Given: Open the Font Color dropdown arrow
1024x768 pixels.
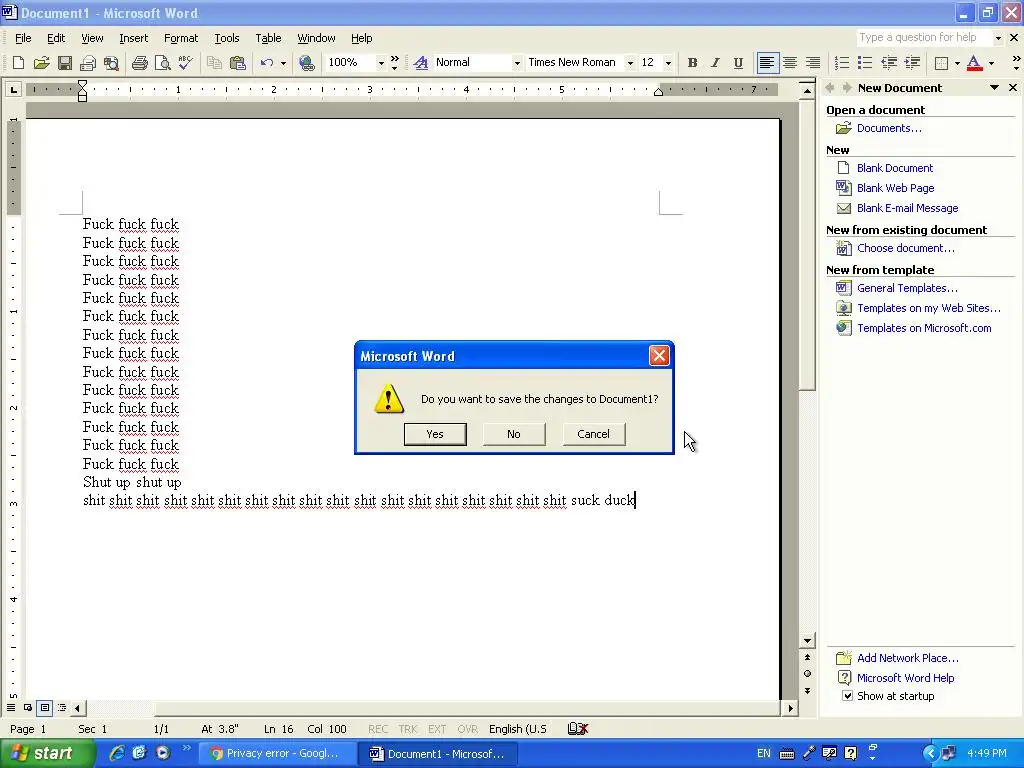Looking at the screenshot, I should [991, 63].
